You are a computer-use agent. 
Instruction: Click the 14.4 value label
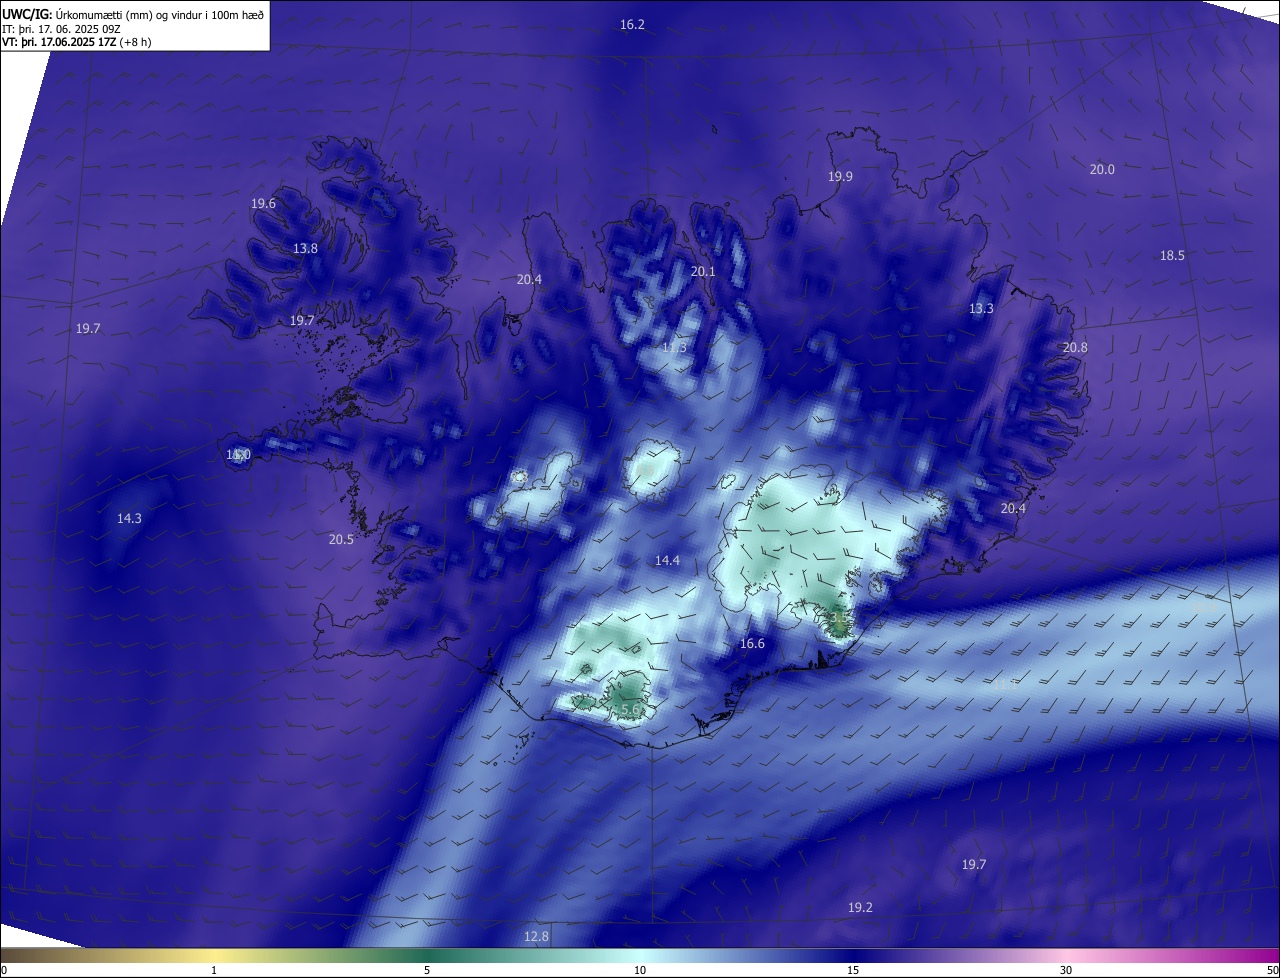point(667,560)
